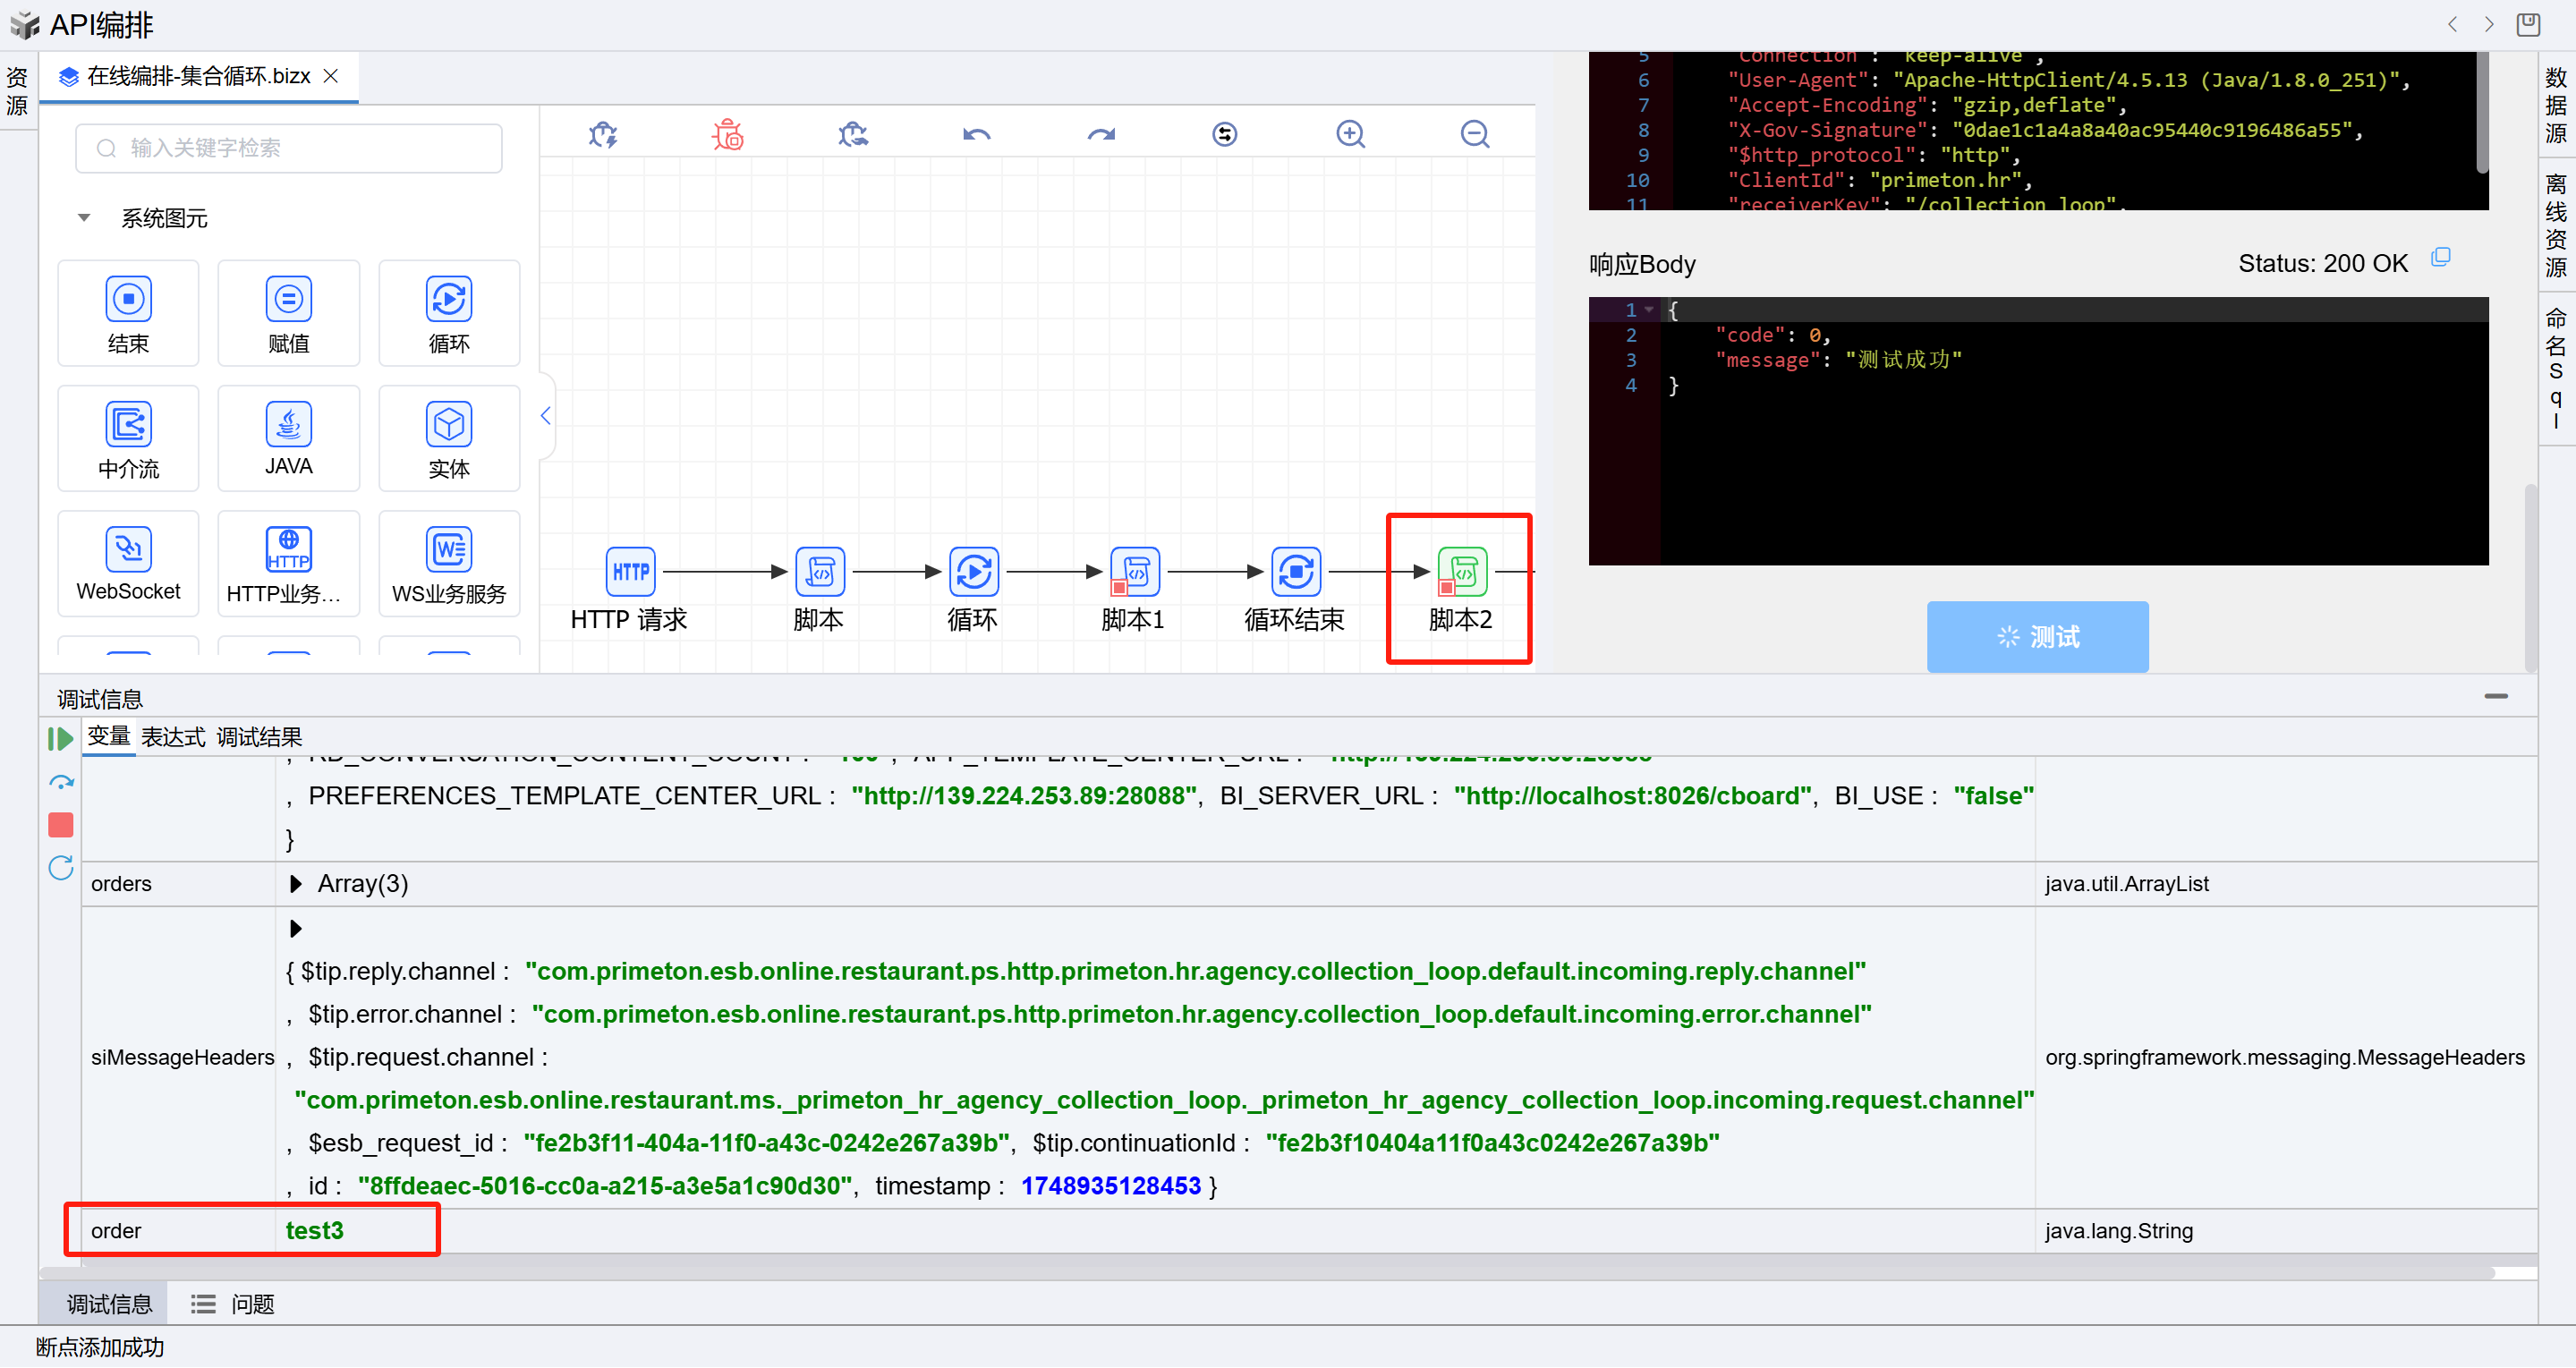The height and width of the screenshot is (1368, 2576).
Task: Click the red stop debug button
Action: (61, 825)
